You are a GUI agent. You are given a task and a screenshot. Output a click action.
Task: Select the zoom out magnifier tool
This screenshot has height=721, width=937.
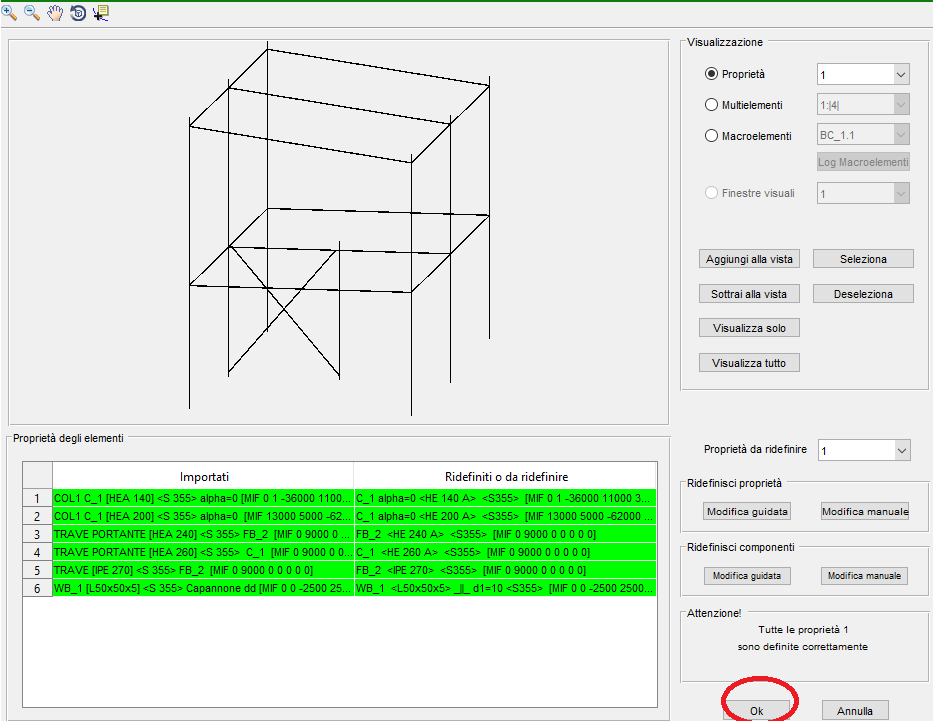(32, 12)
